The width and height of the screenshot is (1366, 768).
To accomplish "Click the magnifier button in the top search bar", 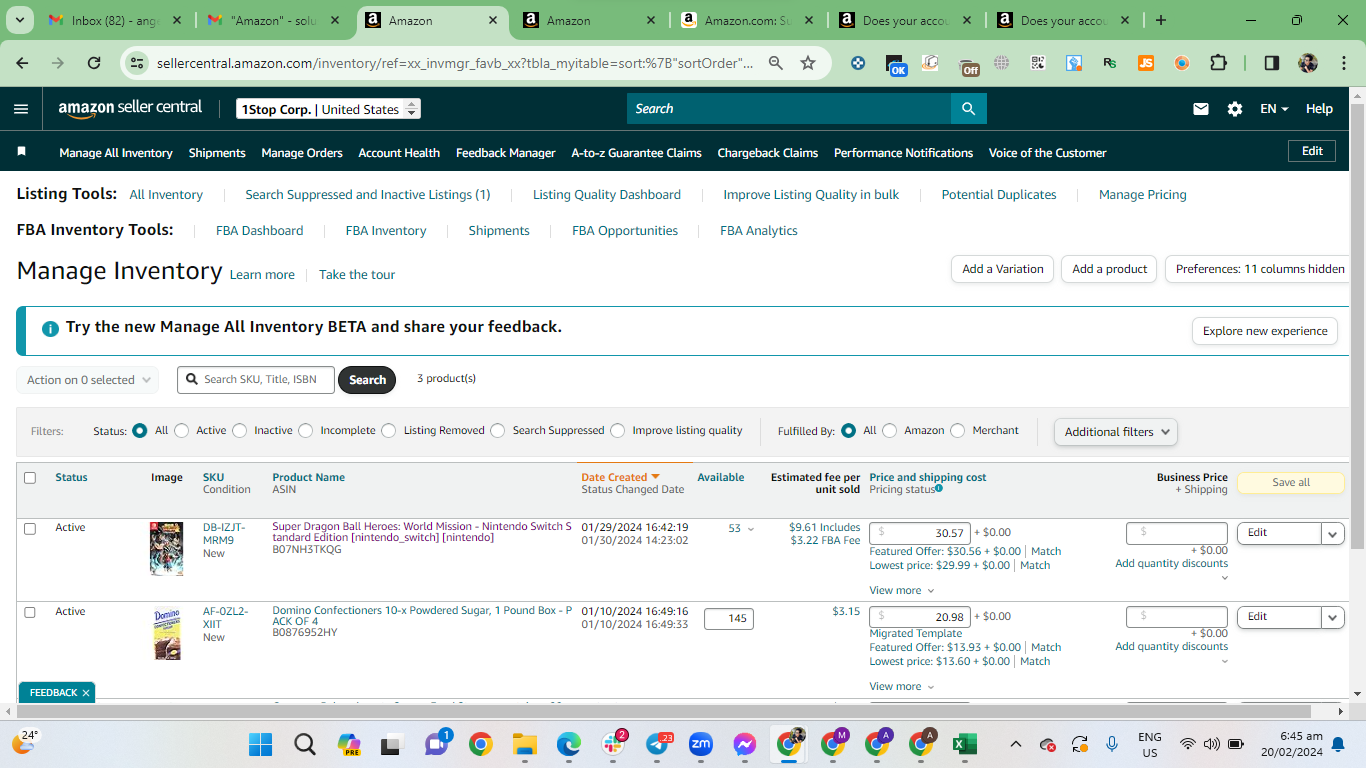I will [x=968, y=109].
